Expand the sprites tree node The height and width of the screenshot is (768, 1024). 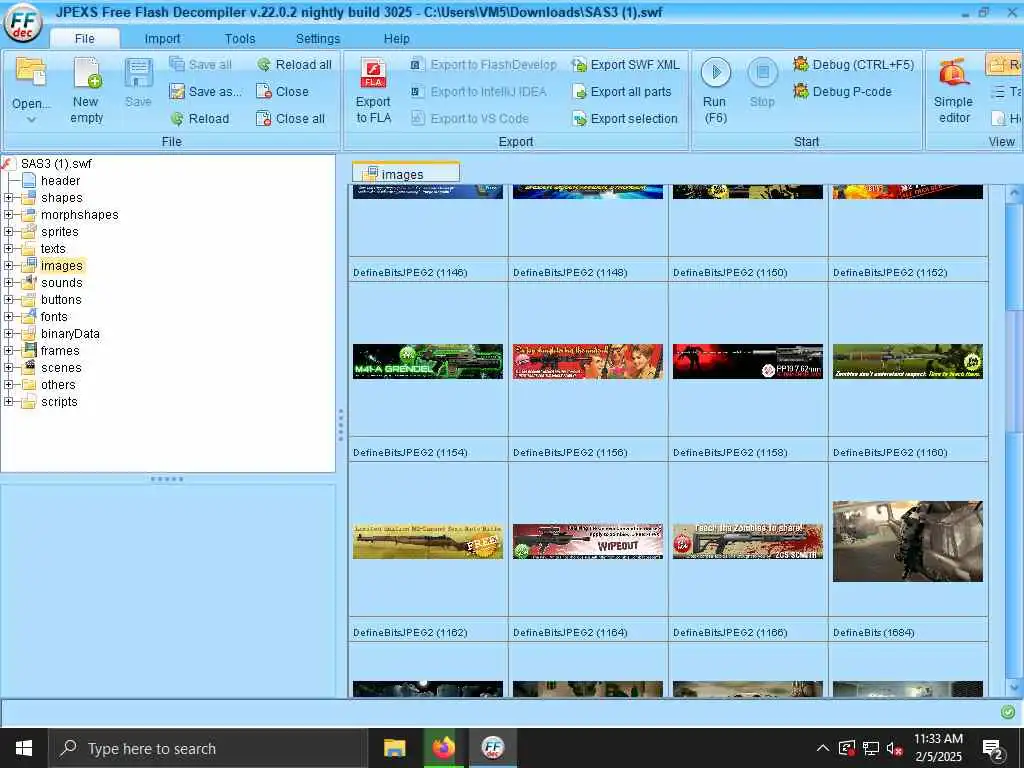8,231
